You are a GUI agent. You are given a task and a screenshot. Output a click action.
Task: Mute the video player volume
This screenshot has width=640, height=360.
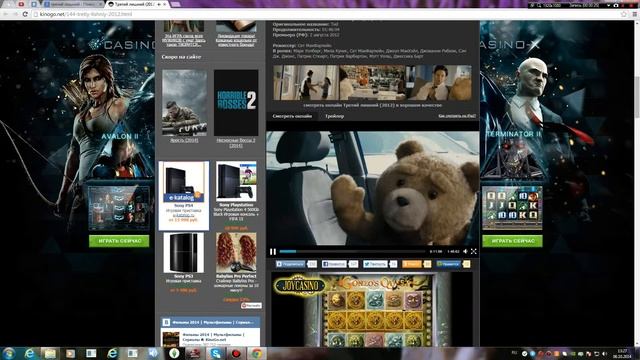point(465,251)
